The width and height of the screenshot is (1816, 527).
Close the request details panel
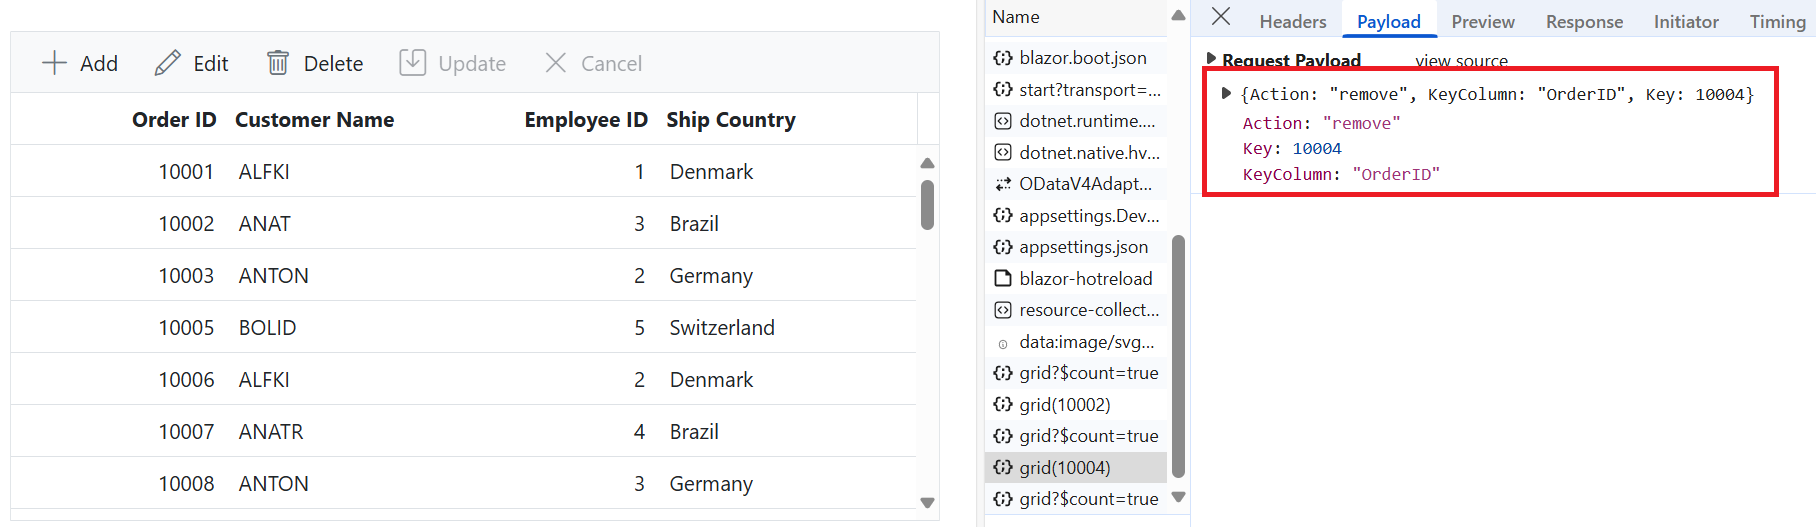[1221, 16]
